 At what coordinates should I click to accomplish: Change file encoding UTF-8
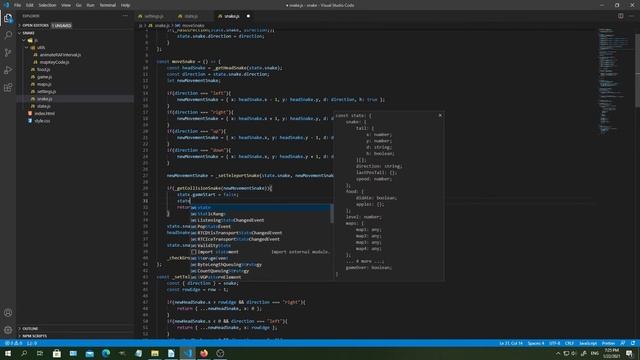pos(555,343)
